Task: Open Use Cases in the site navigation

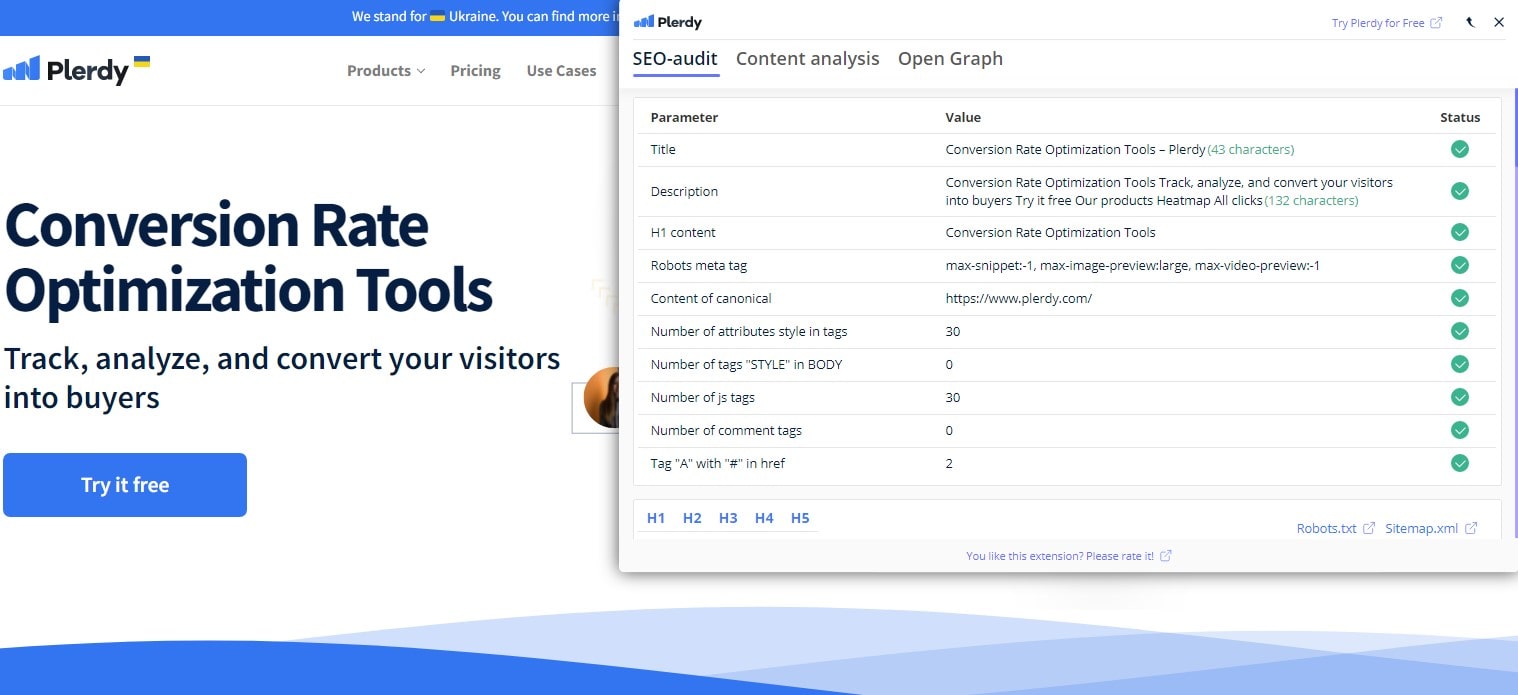Action: pyautogui.click(x=561, y=70)
